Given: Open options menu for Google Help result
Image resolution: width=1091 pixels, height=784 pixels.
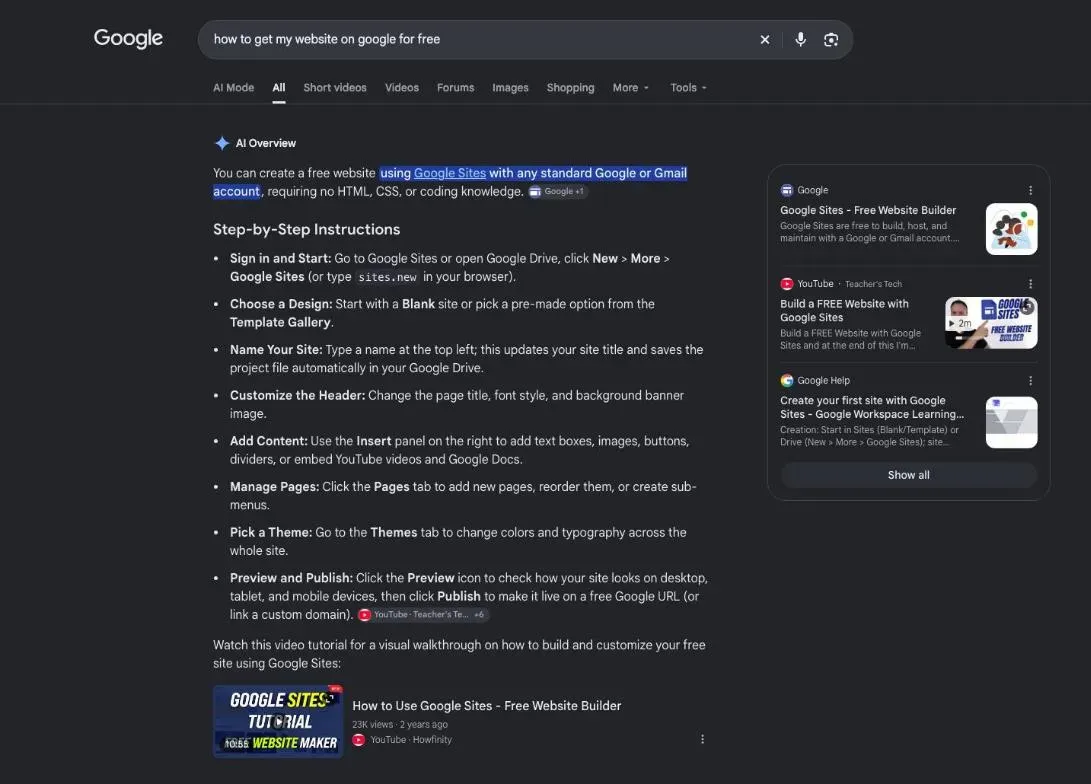Looking at the screenshot, I should click(x=1030, y=381).
